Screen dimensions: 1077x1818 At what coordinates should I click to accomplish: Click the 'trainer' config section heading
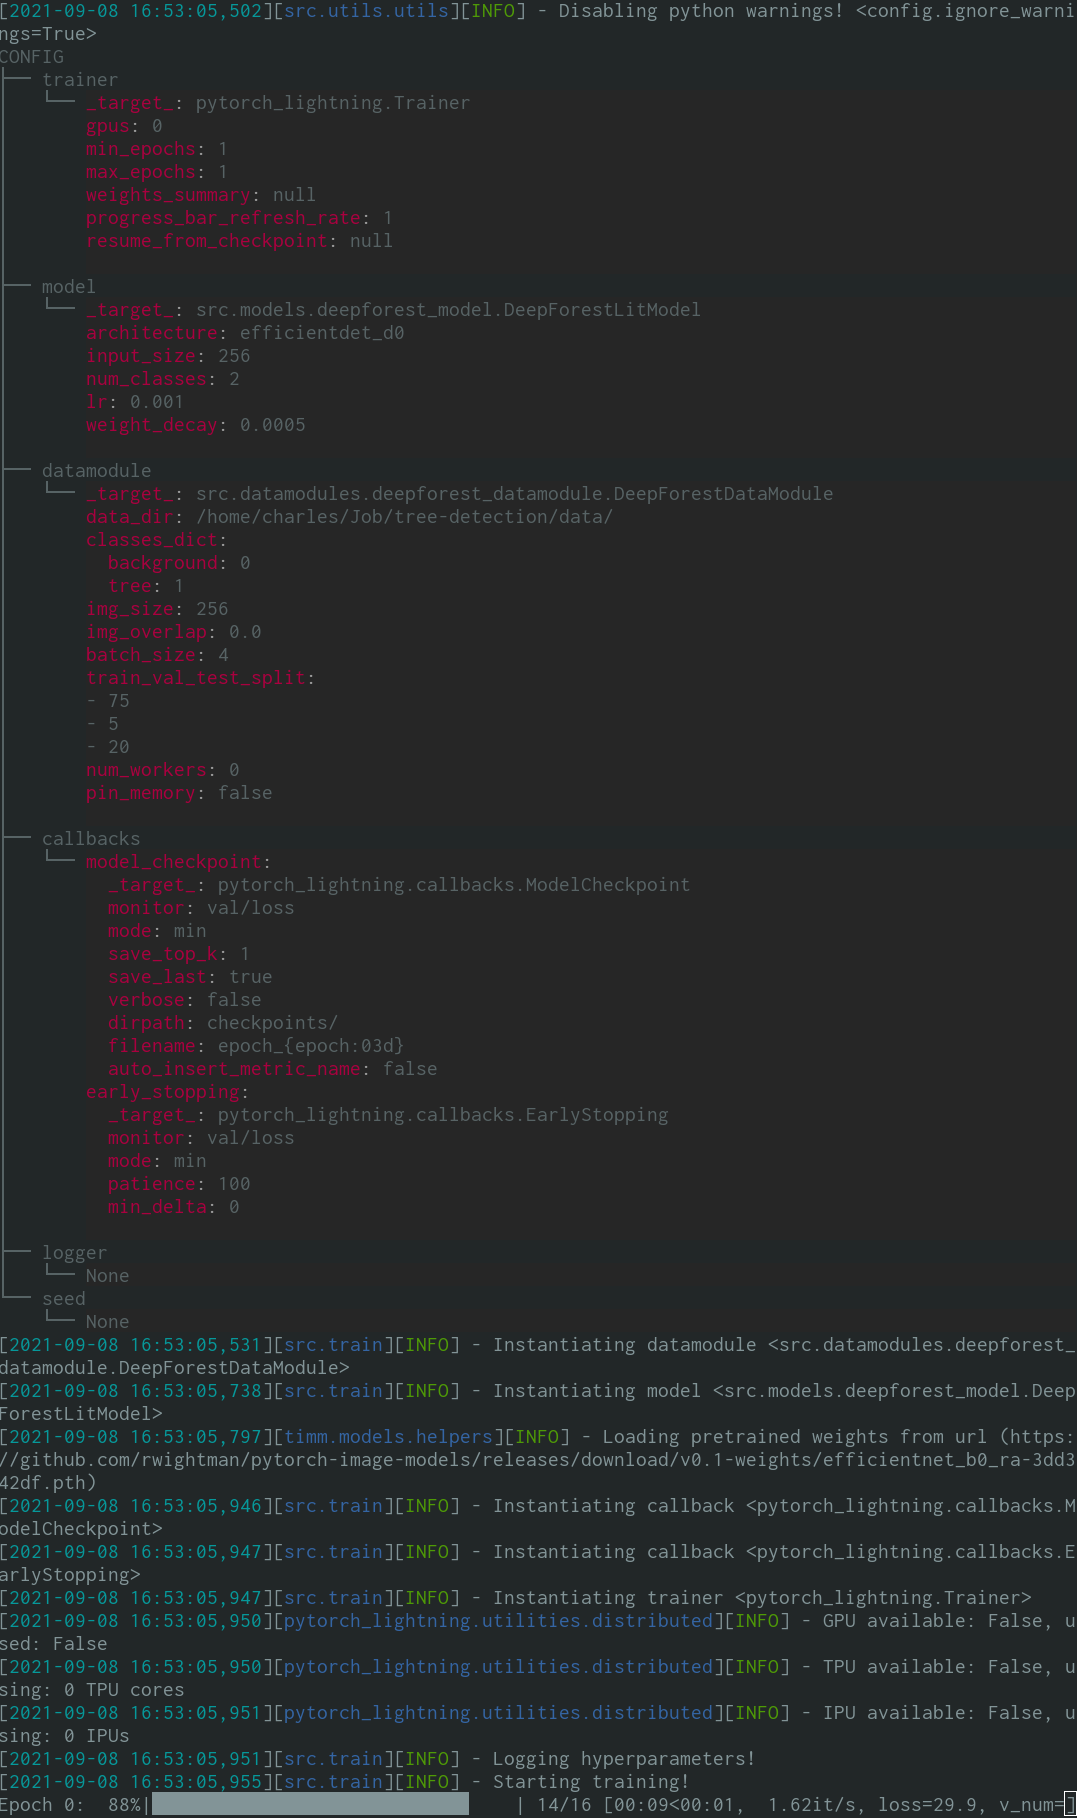pyautogui.click(x=80, y=80)
